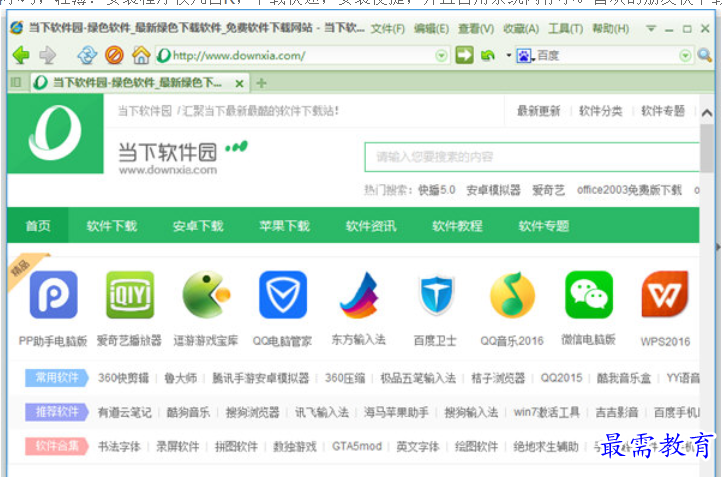Click the 最新更新 link
This screenshot has width=722, height=477.
(538, 111)
